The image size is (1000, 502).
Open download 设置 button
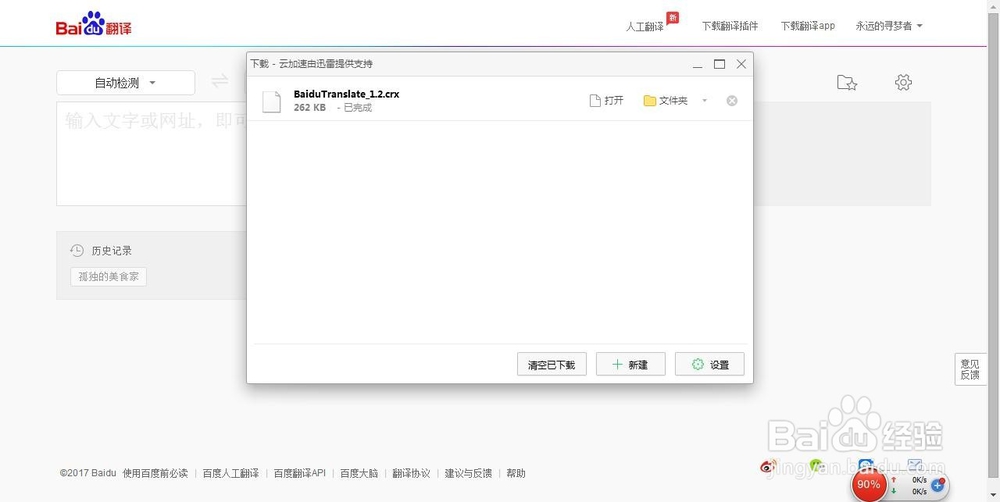click(x=710, y=364)
